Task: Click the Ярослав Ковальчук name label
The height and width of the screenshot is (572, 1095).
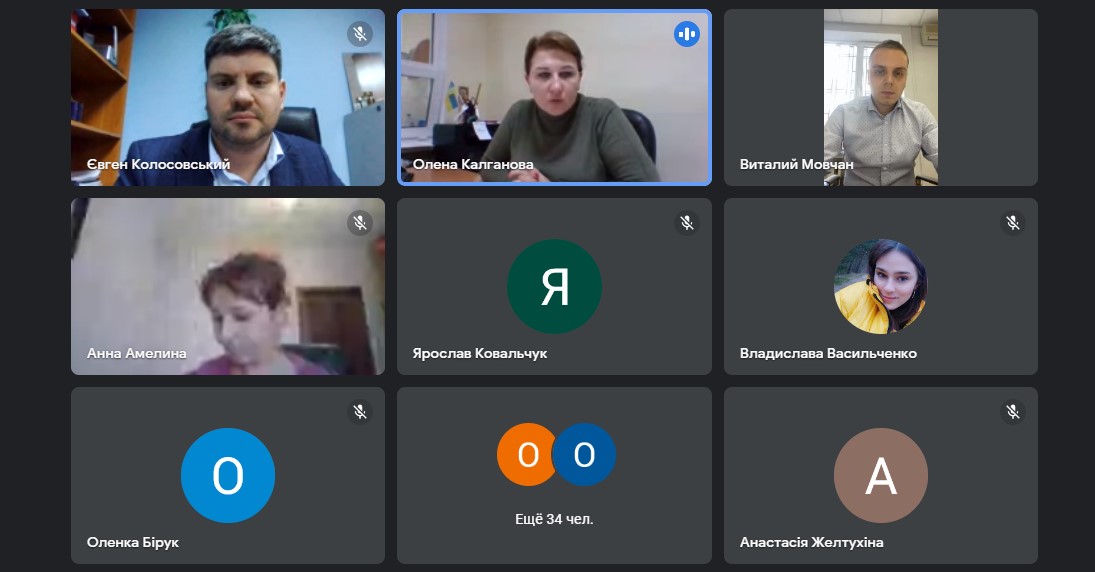Action: tap(480, 353)
